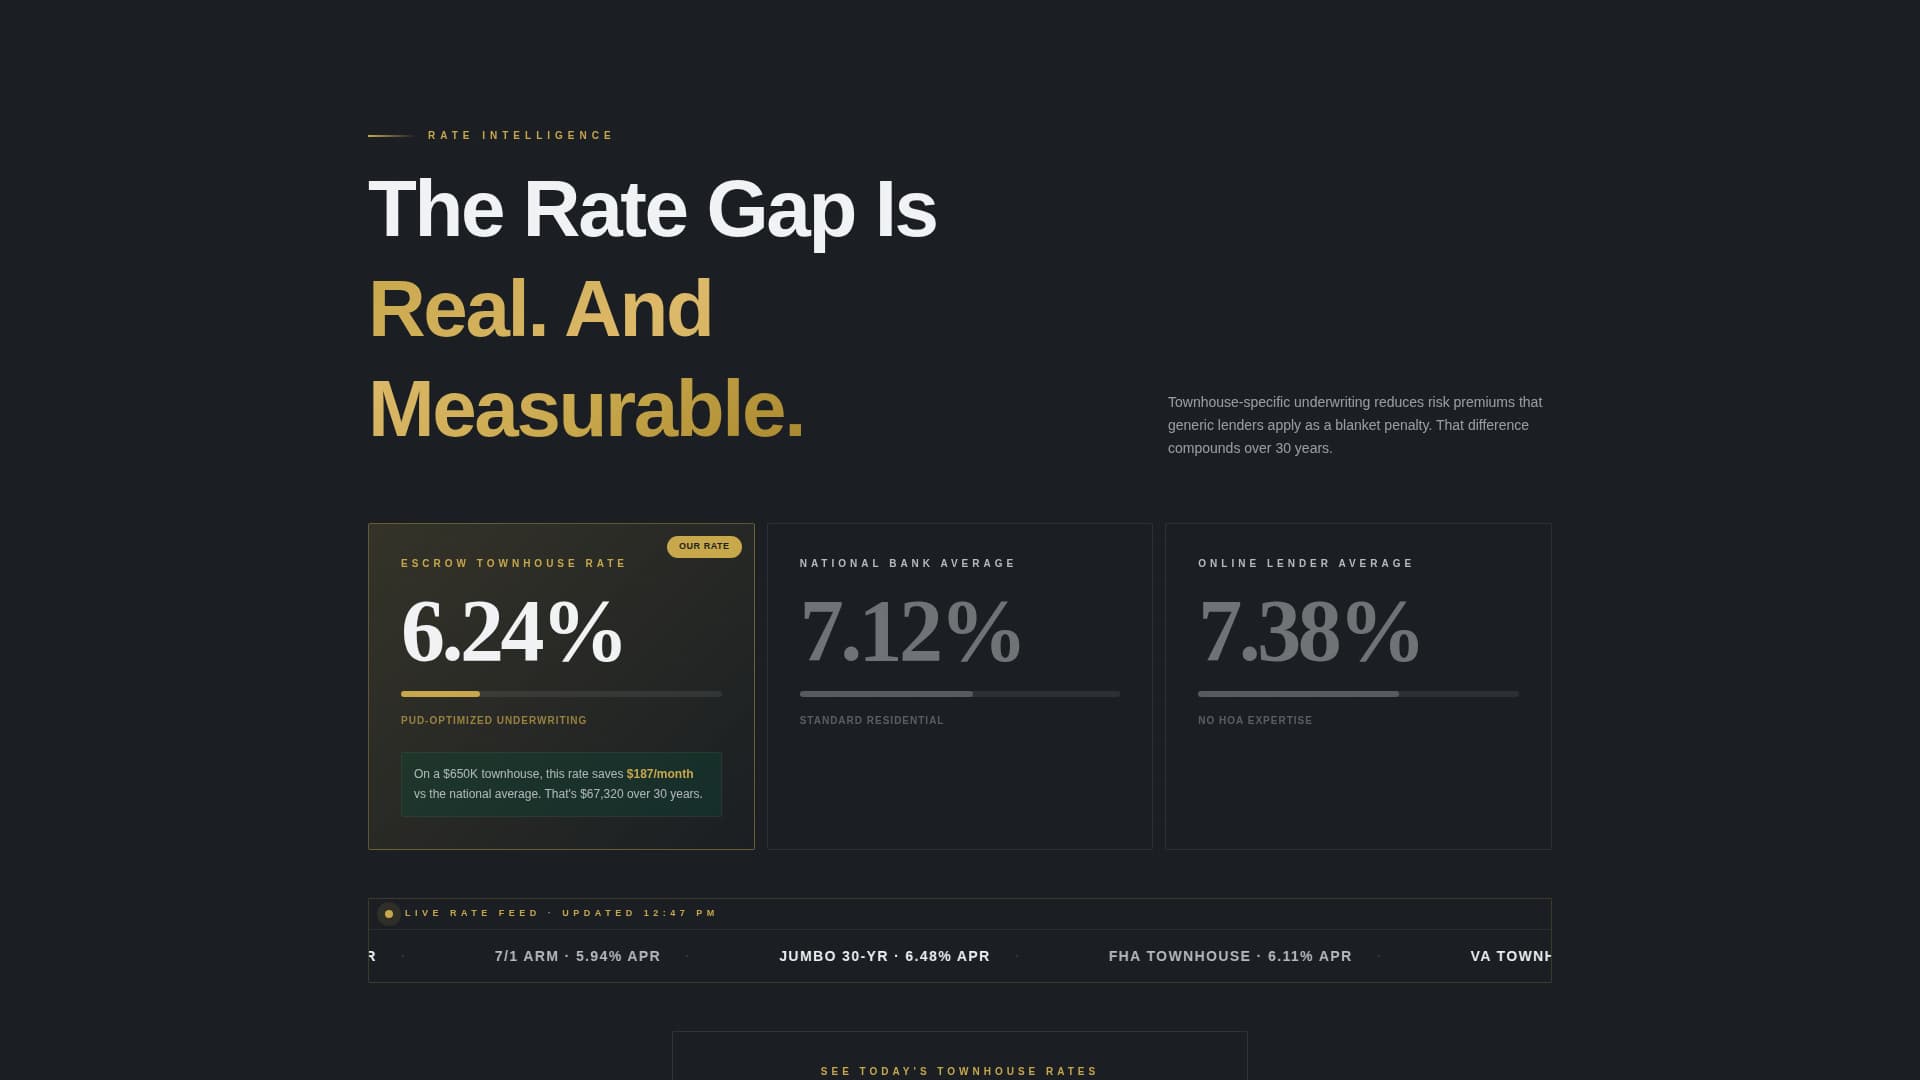Click the 7.38% rate figure

point(1308,631)
